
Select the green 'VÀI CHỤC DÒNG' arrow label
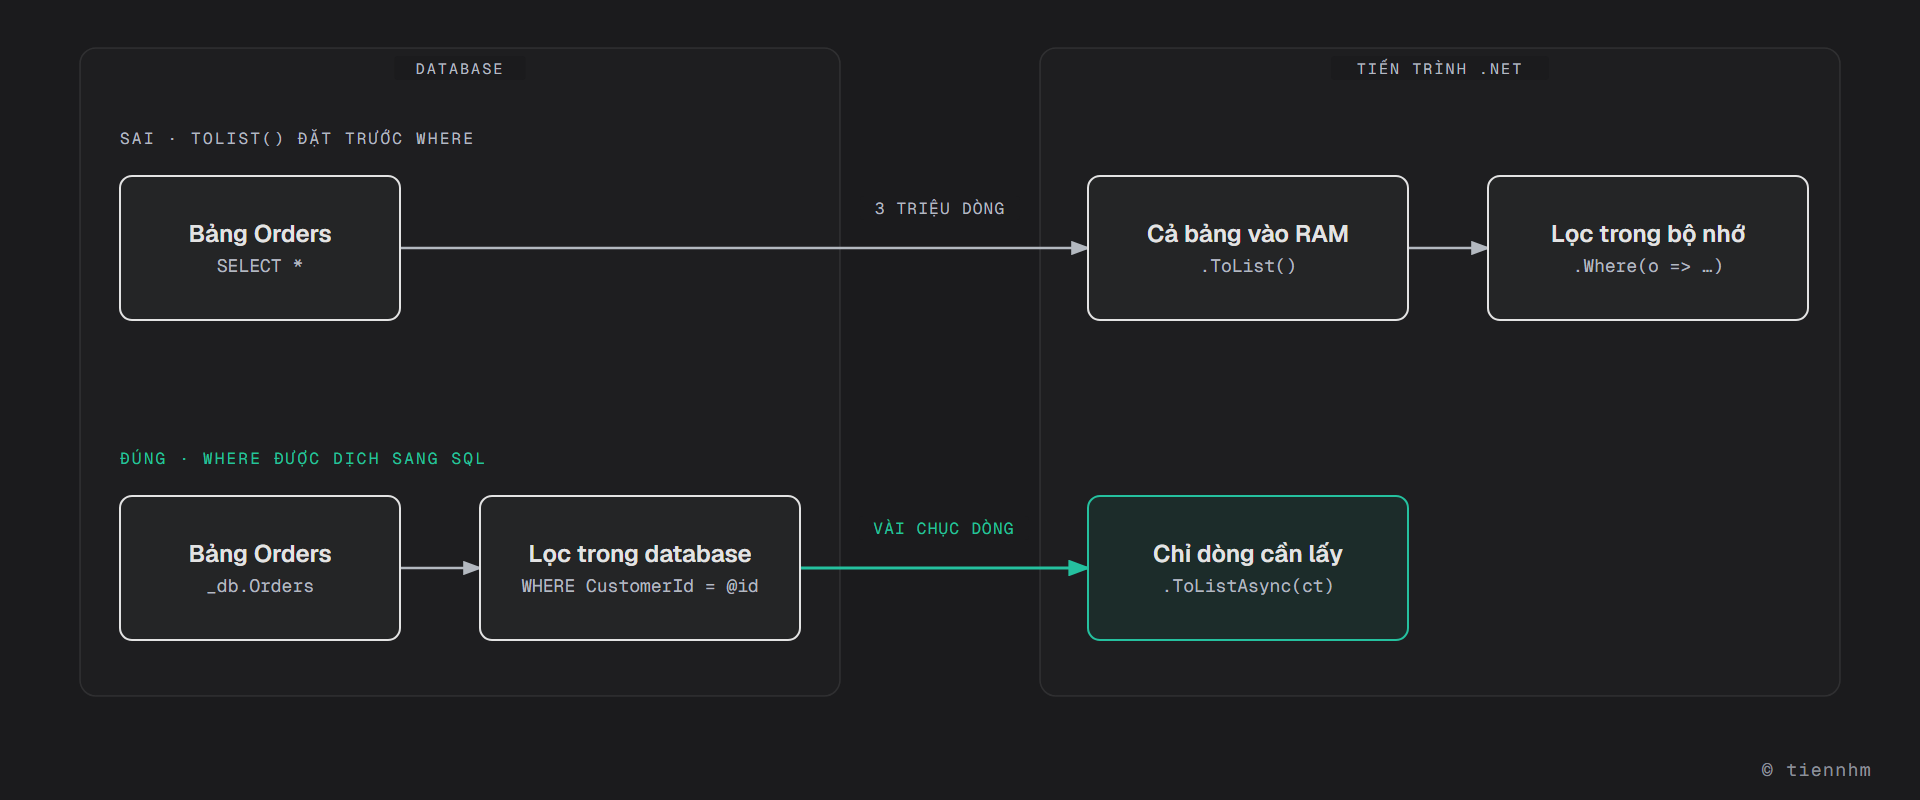point(943,528)
